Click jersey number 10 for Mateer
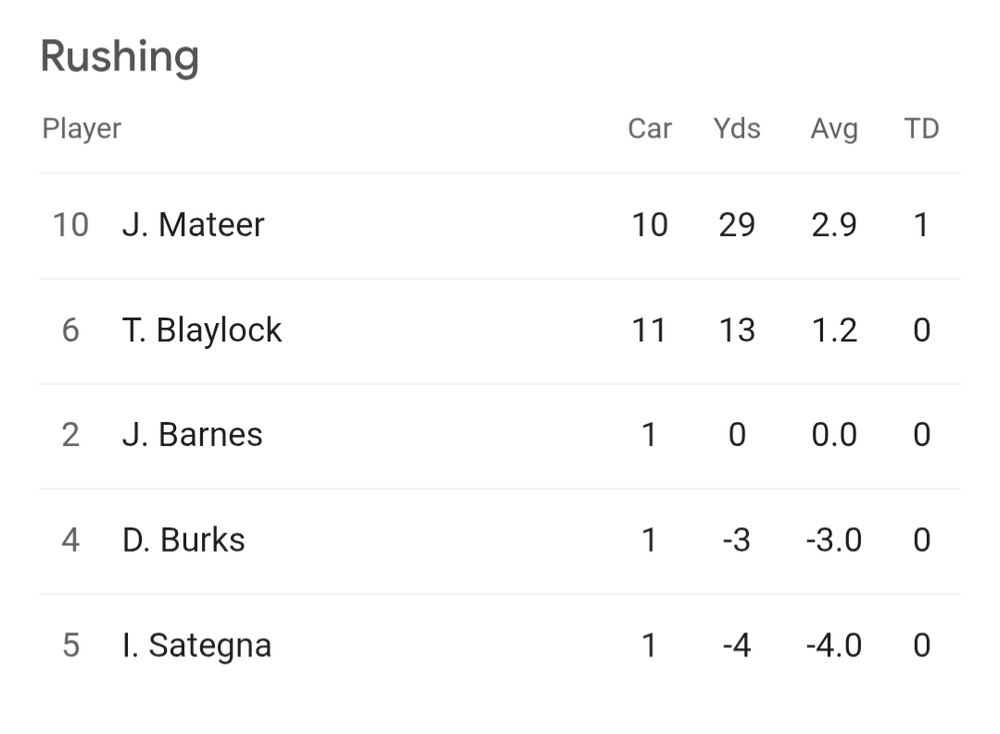Viewport: 1000px width, 734px height. coord(70,225)
